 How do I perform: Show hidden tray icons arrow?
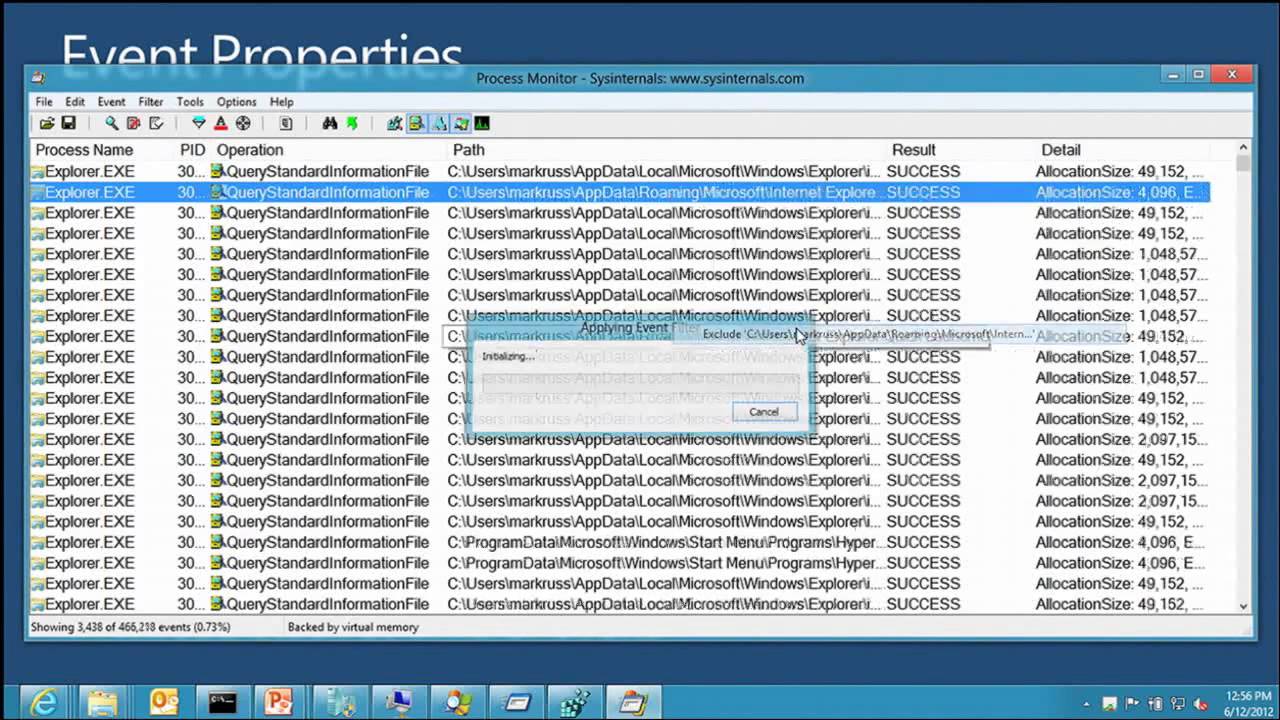[x=1087, y=704]
